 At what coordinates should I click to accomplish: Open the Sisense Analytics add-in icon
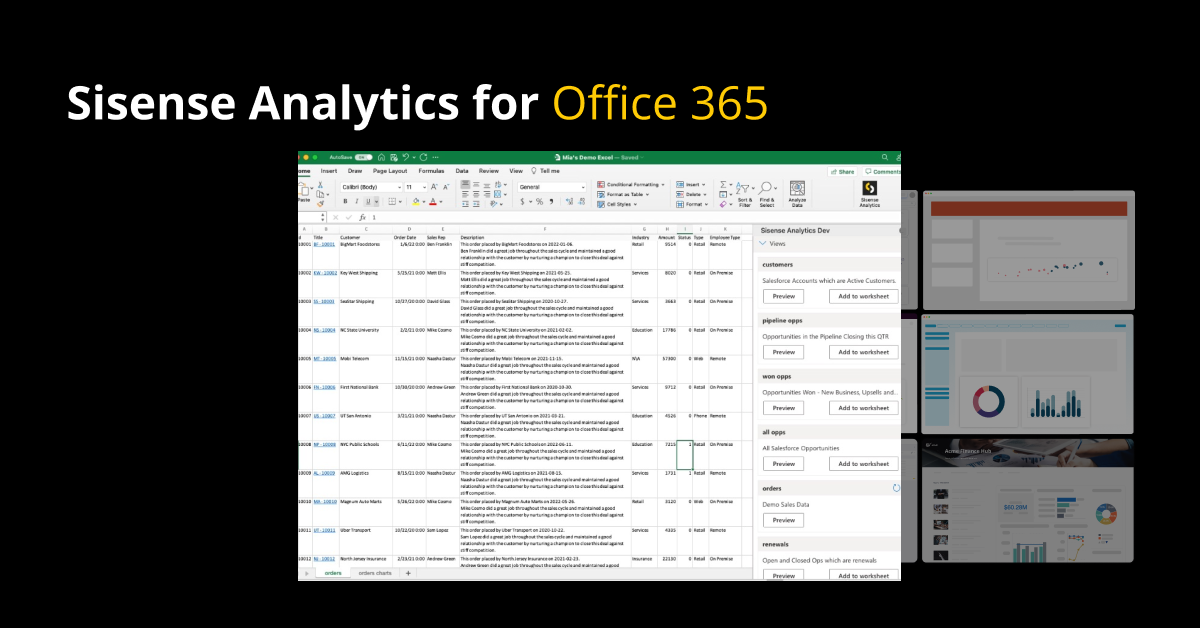coord(869,189)
